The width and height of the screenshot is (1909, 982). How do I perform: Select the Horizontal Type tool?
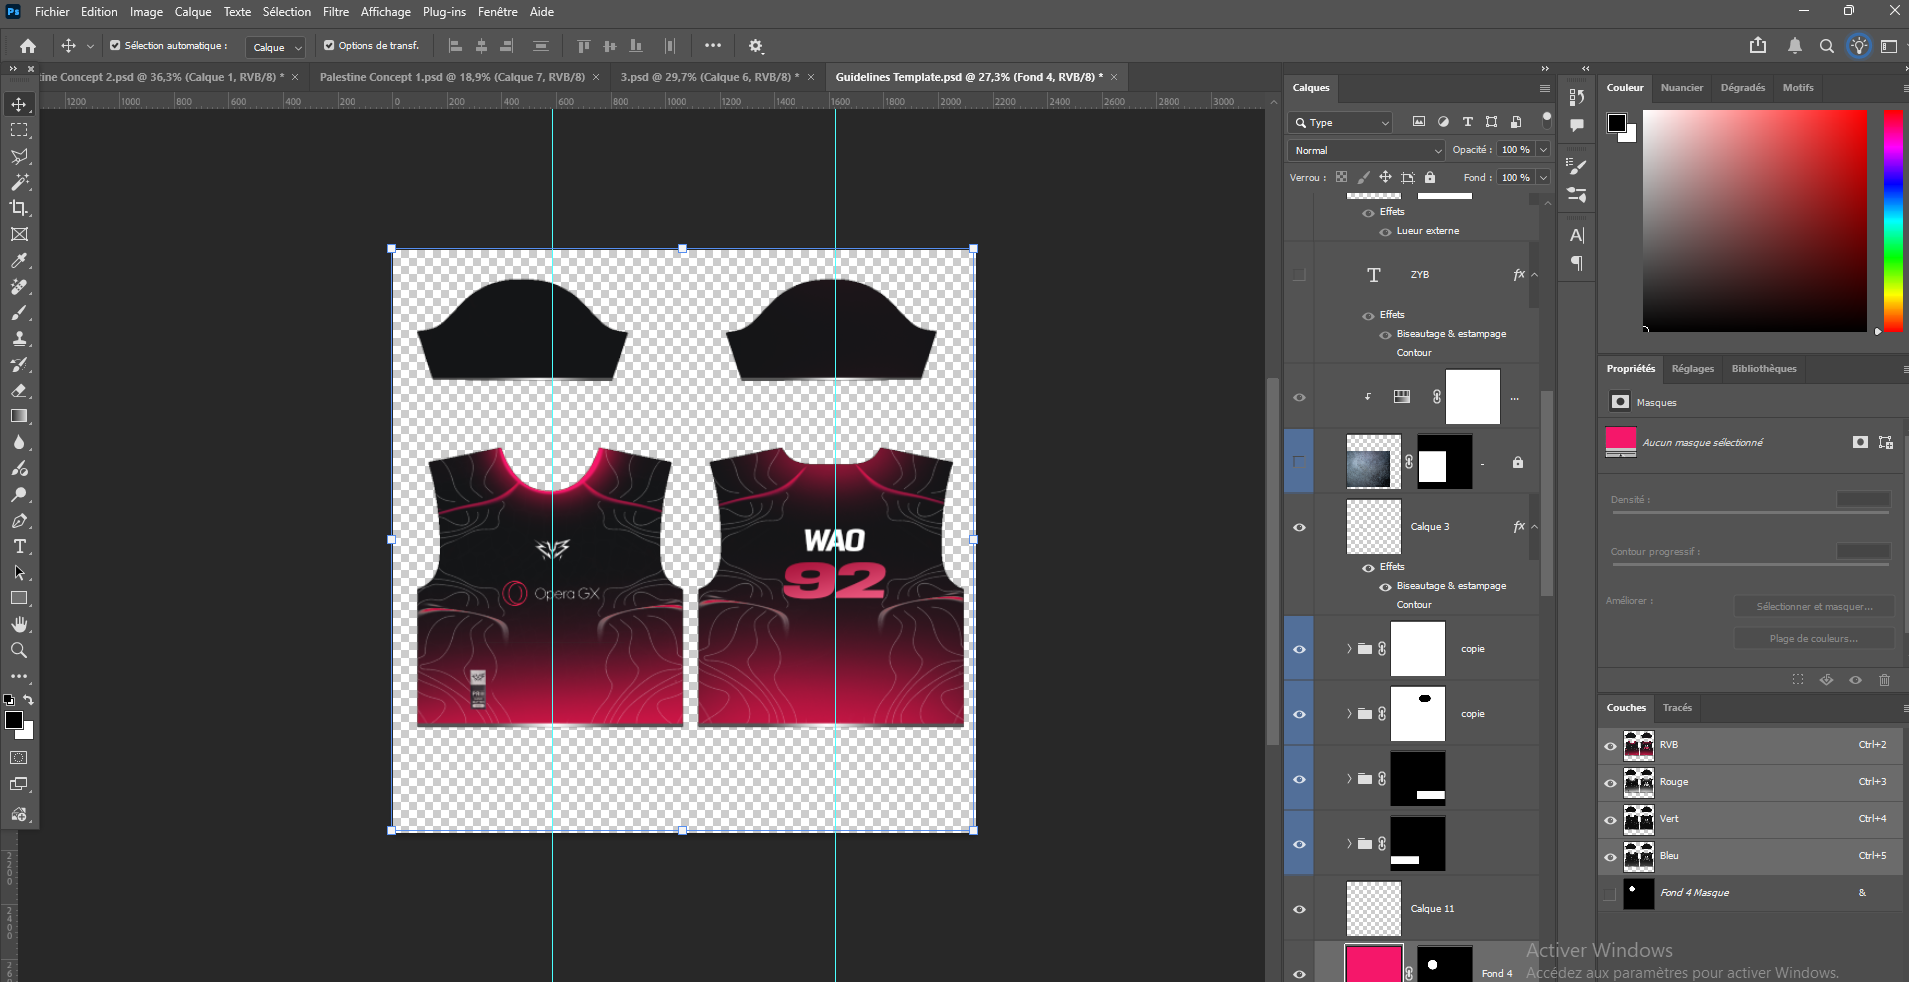tap(19, 547)
